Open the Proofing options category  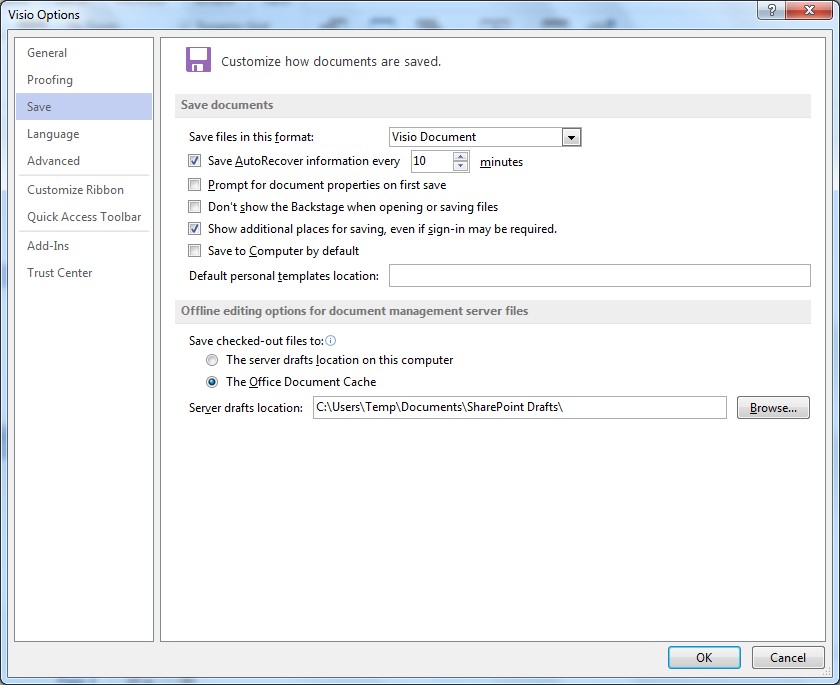[84, 80]
